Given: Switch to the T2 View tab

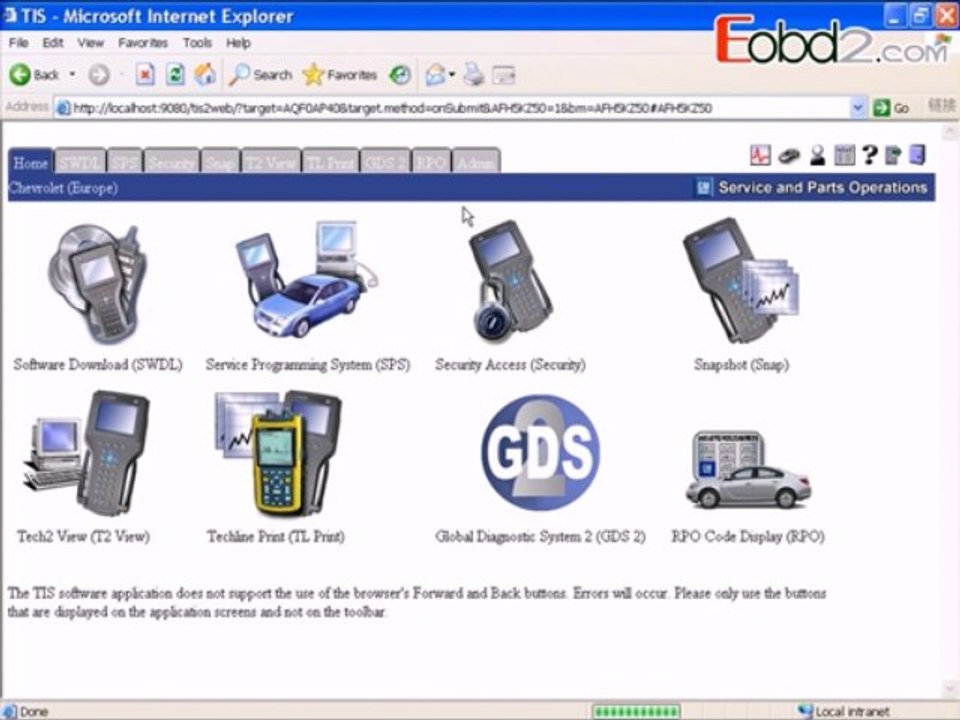Looking at the screenshot, I should [x=271, y=162].
